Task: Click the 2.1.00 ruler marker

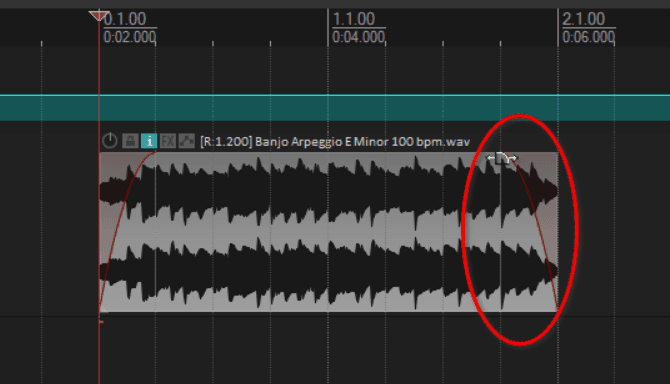Action: point(583,19)
